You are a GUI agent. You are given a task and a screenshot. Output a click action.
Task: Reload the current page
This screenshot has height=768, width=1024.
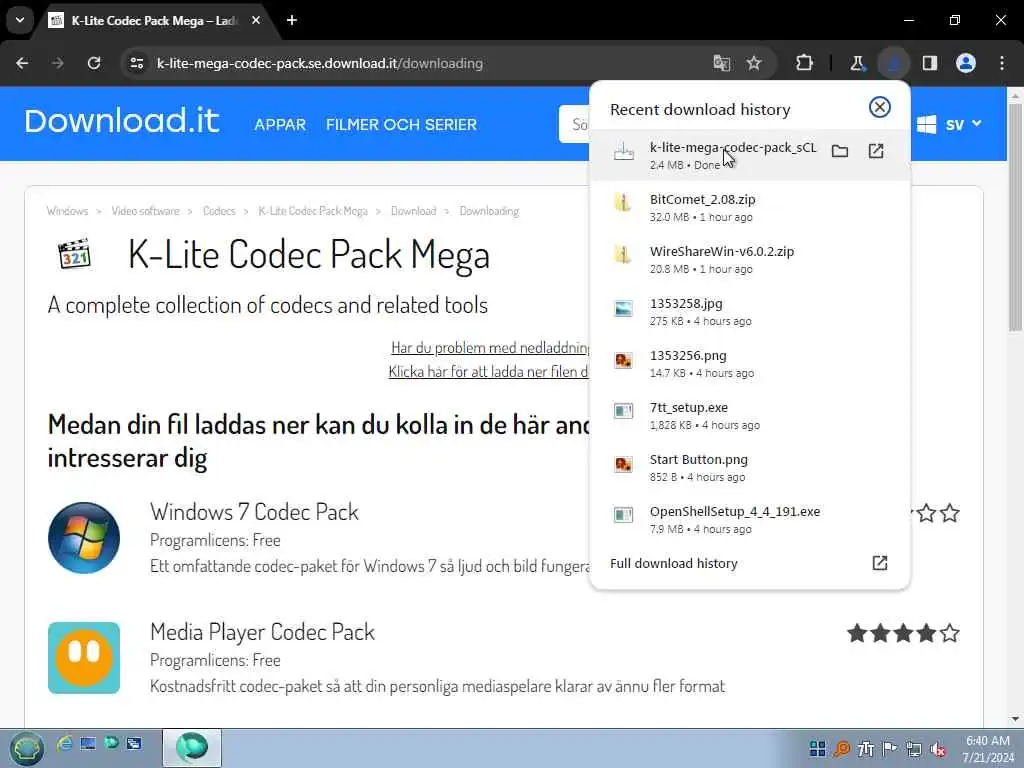click(94, 63)
